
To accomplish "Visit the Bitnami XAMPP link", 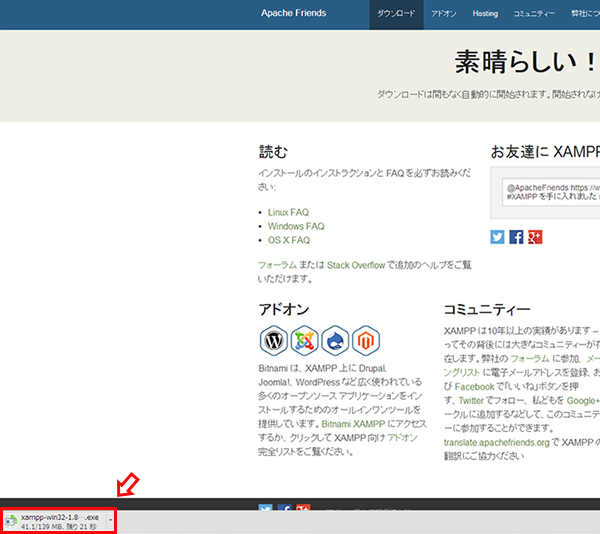I will pos(353,424).
